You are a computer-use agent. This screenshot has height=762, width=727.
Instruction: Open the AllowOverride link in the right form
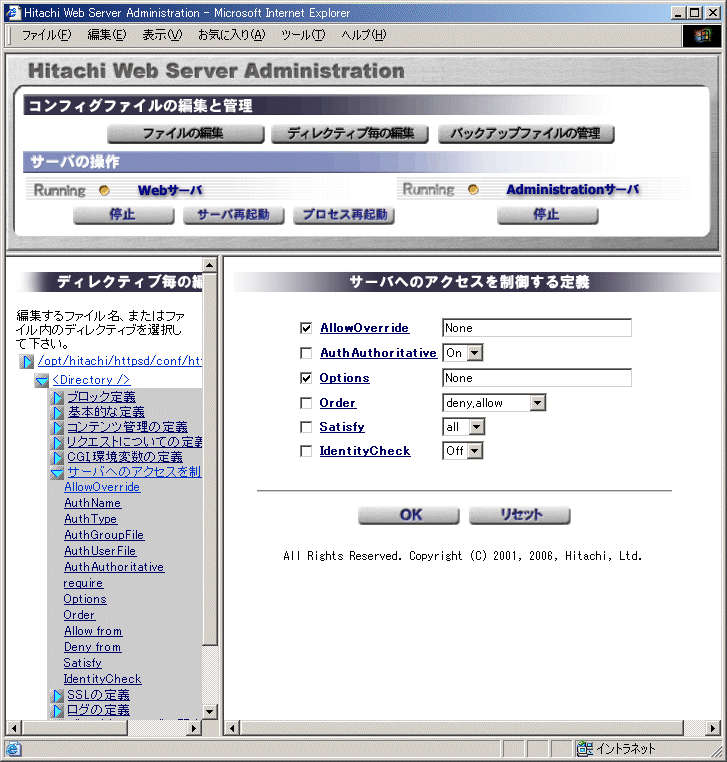point(364,328)
